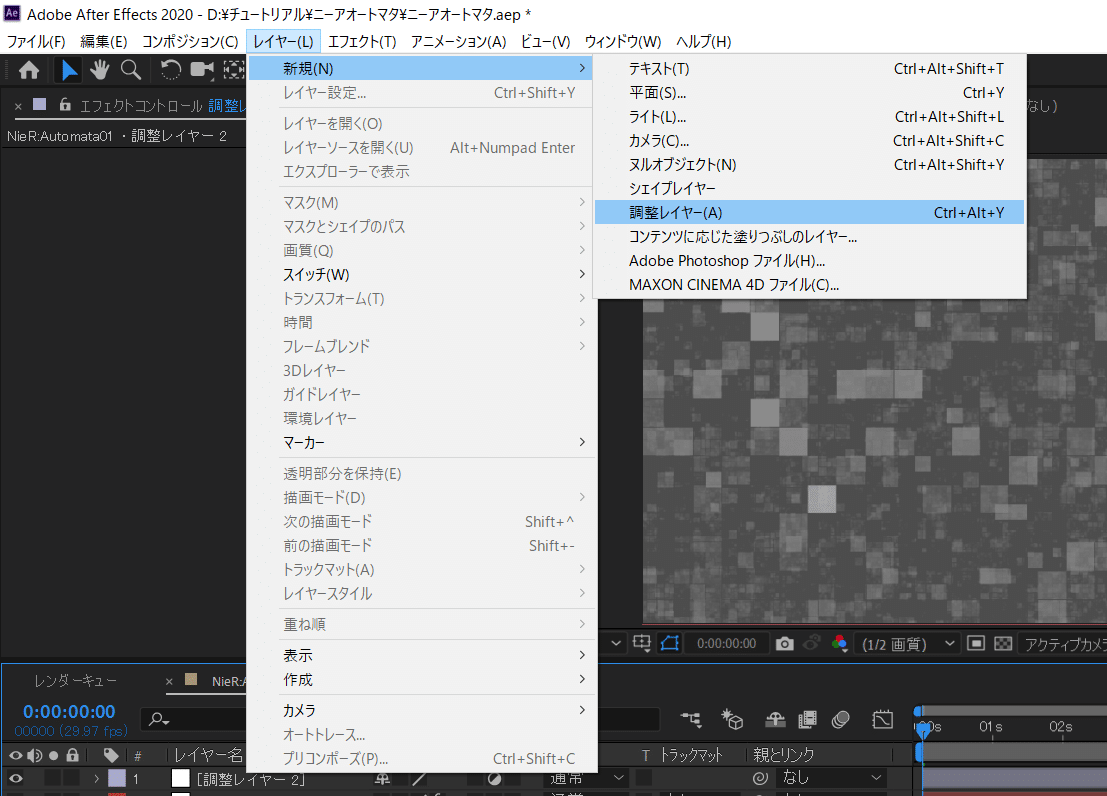The height and width of the screenshot is (796, 1107).
Task: Open the ファイル(F) menu
Action: pyautogui.click(x=36, y=42)
